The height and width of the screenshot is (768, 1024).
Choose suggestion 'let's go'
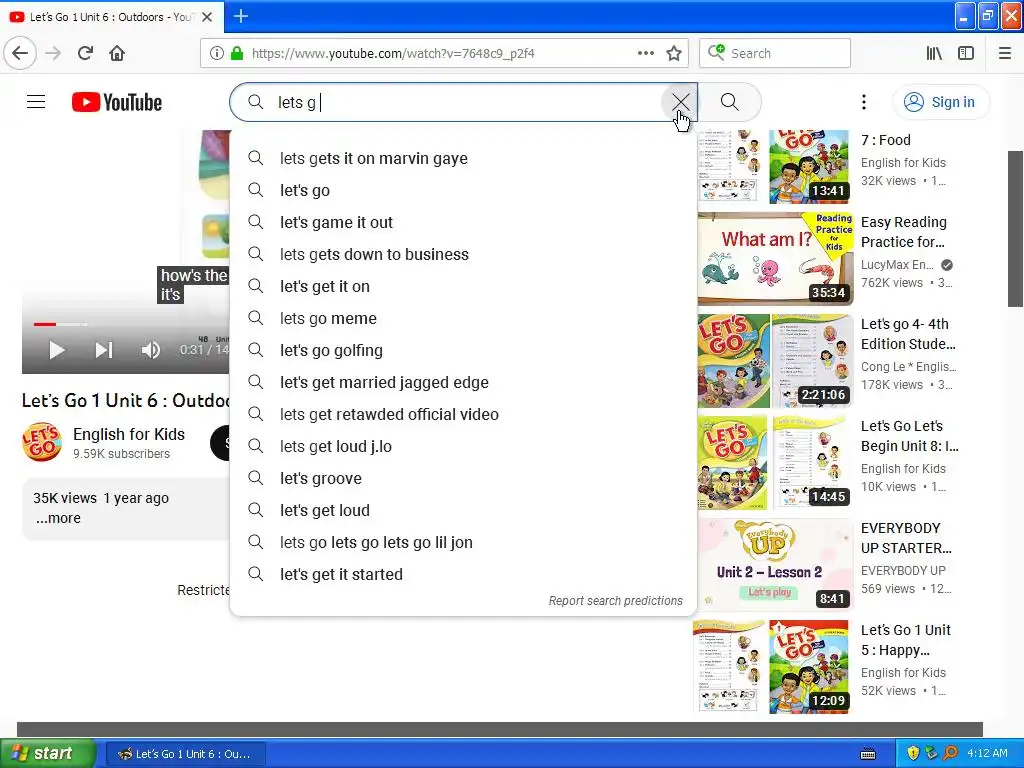463,190
